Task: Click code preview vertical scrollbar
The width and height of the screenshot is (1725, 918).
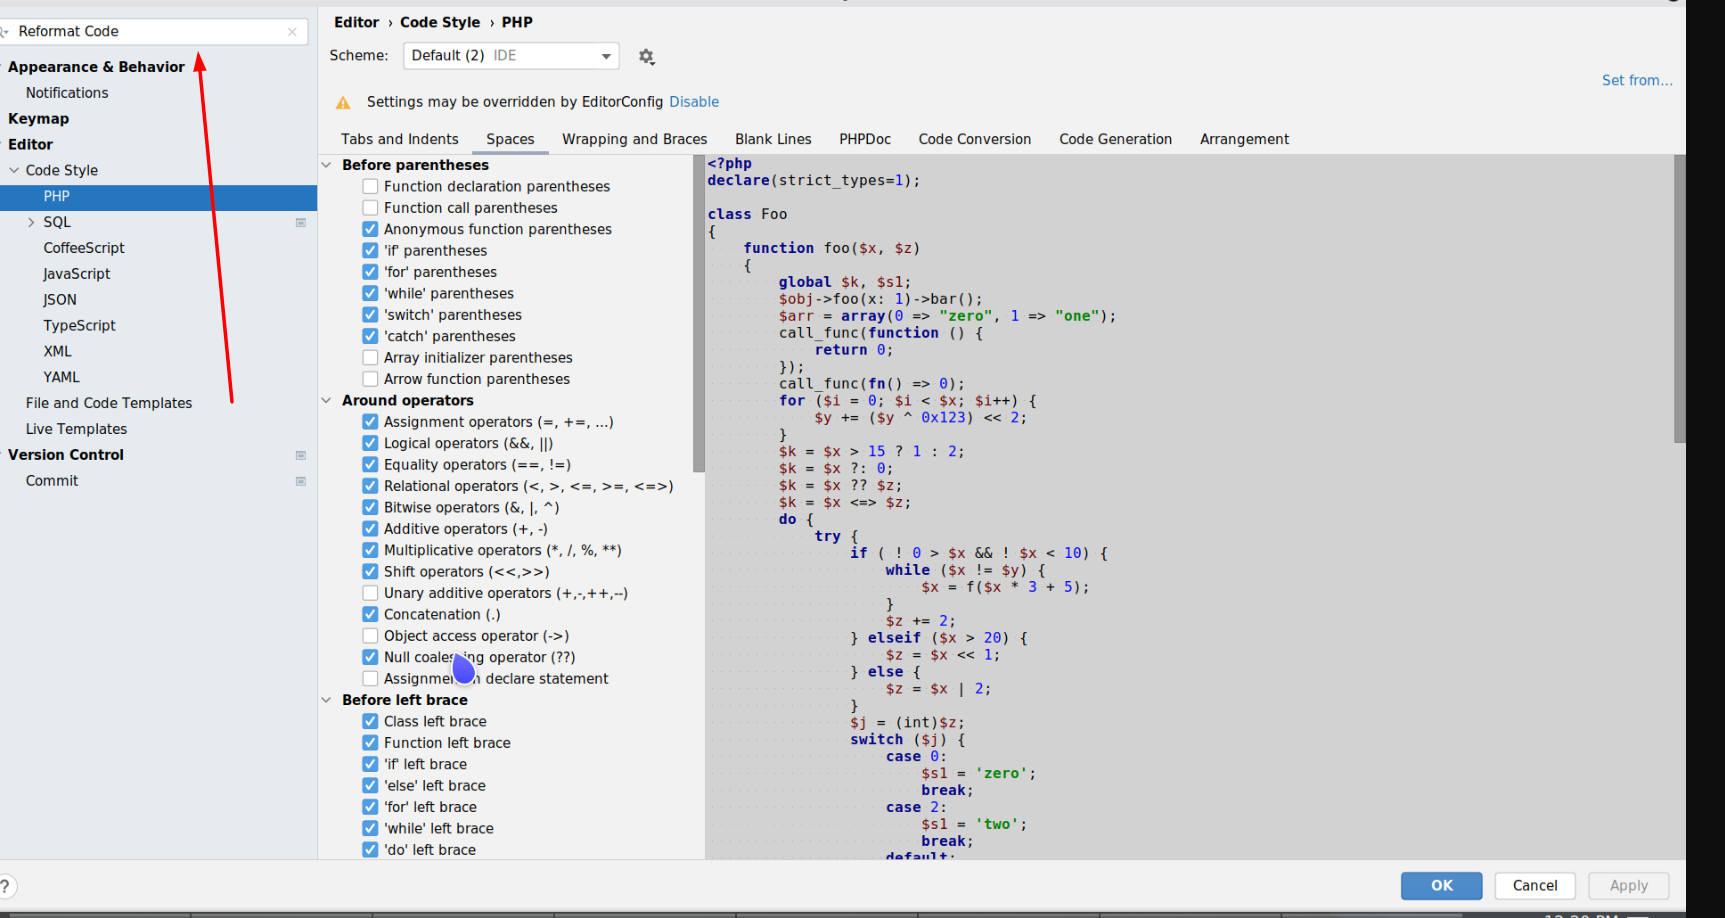Action: coord(1679,299)
